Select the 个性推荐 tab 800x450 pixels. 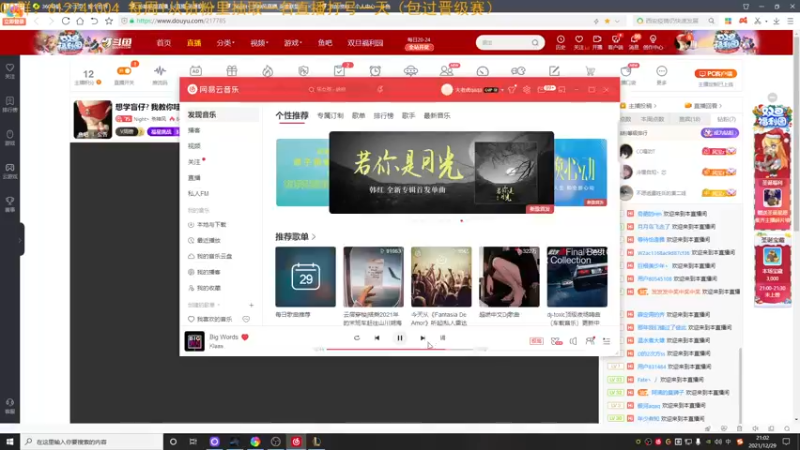point(292,115)
